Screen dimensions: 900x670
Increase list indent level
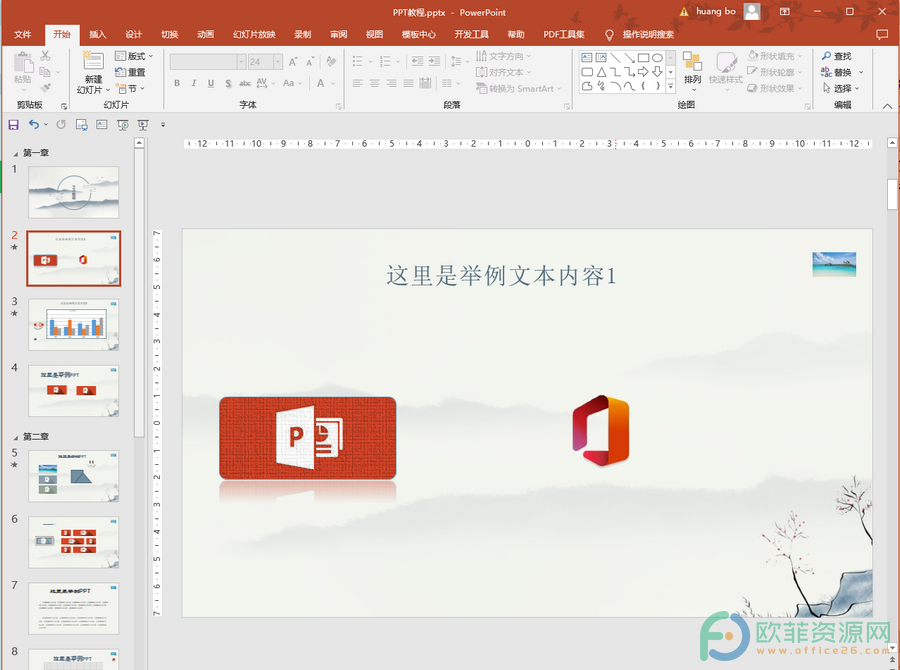coord(435,61)
